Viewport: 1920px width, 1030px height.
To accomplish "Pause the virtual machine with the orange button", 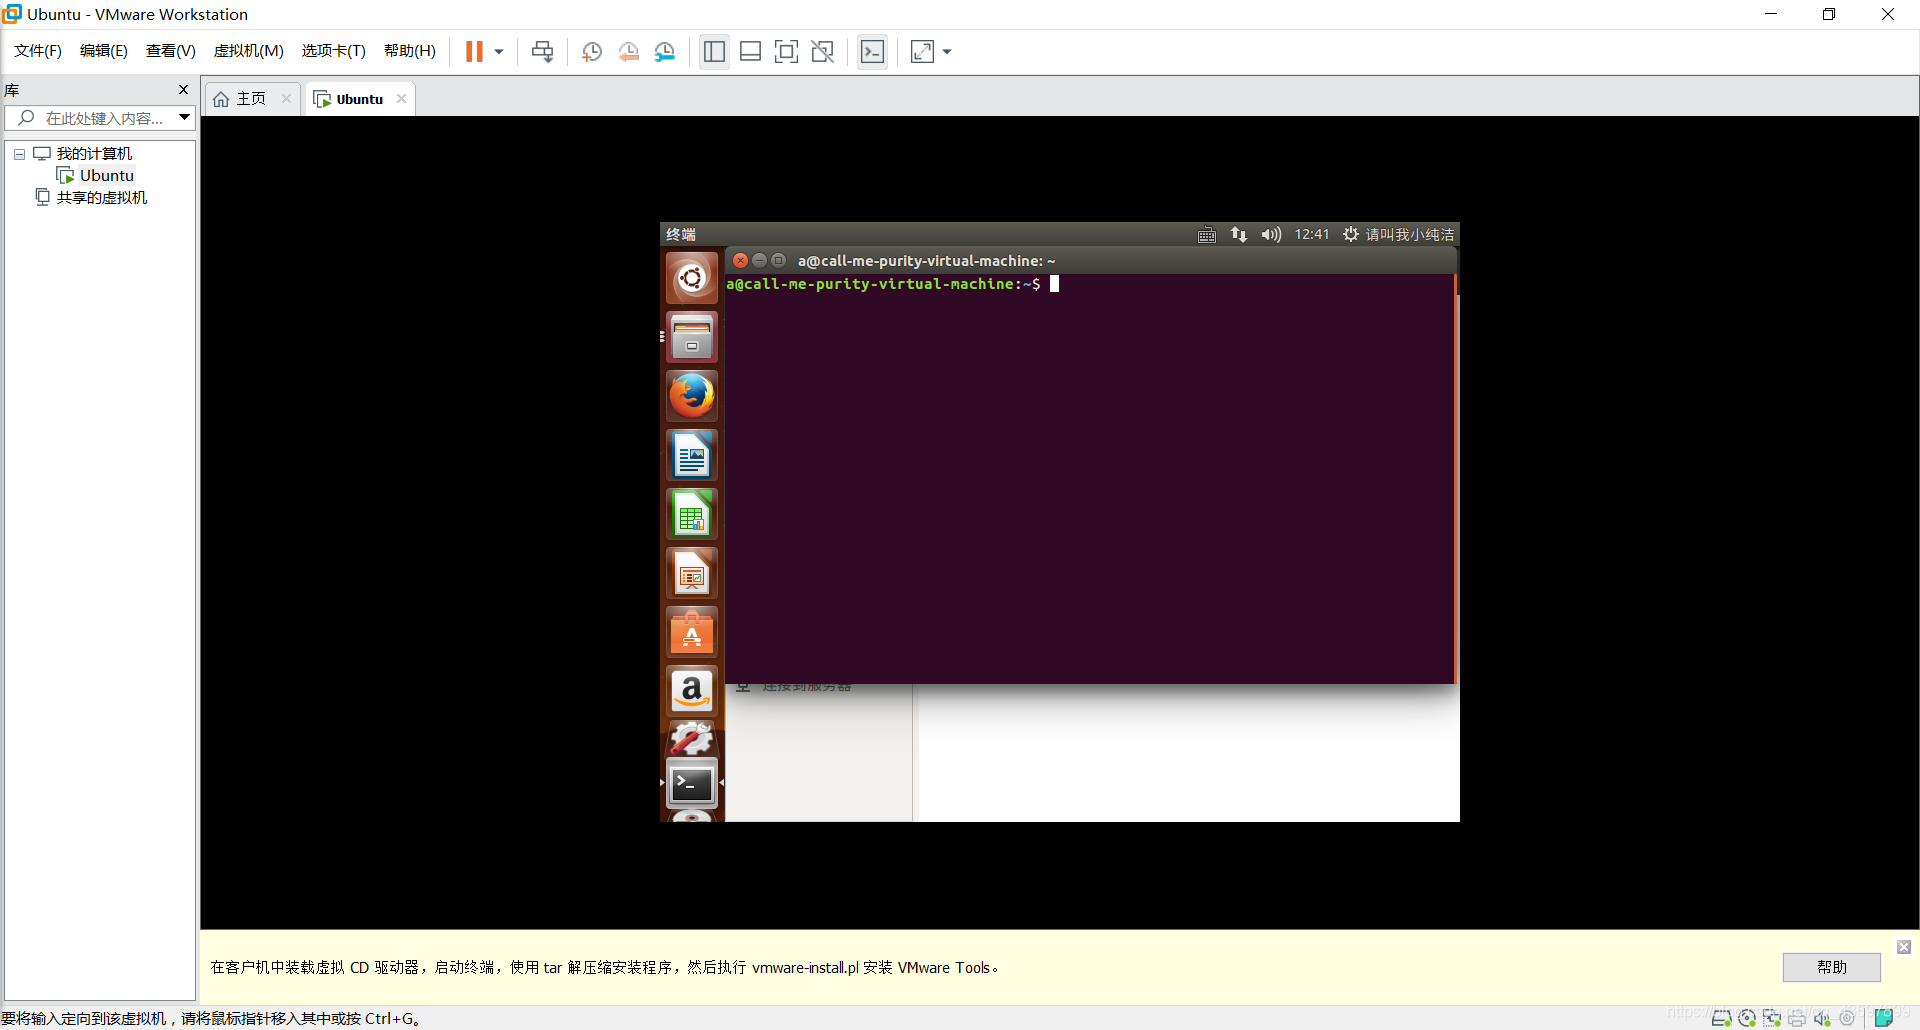I will tap(474, 51).
